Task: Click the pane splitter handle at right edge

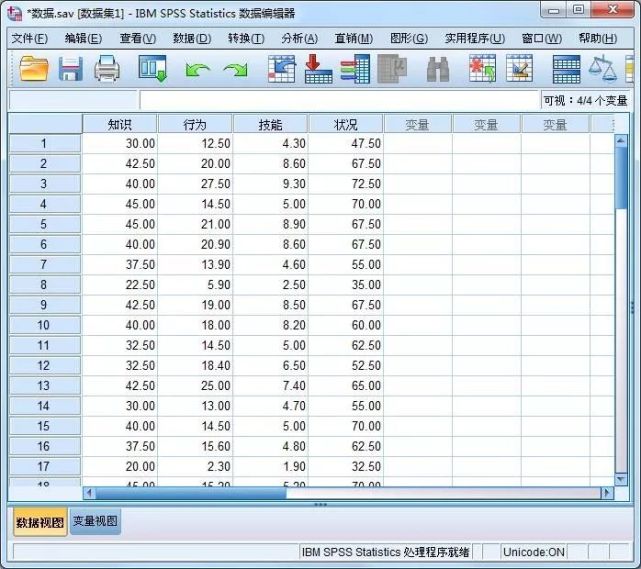Action: click(632, 307)
